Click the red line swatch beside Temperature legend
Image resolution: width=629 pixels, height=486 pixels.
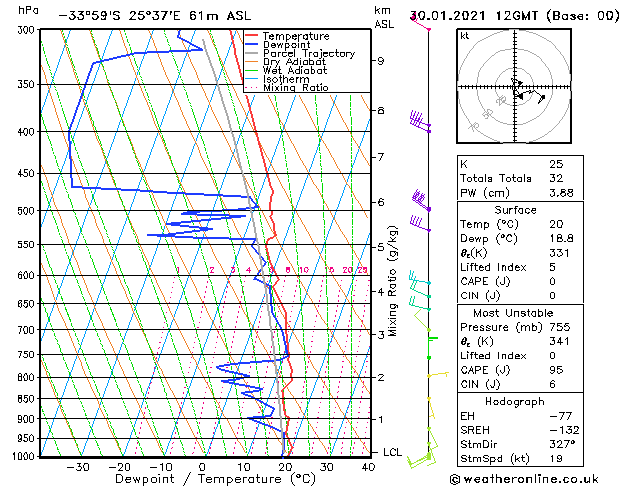[251, 36]
